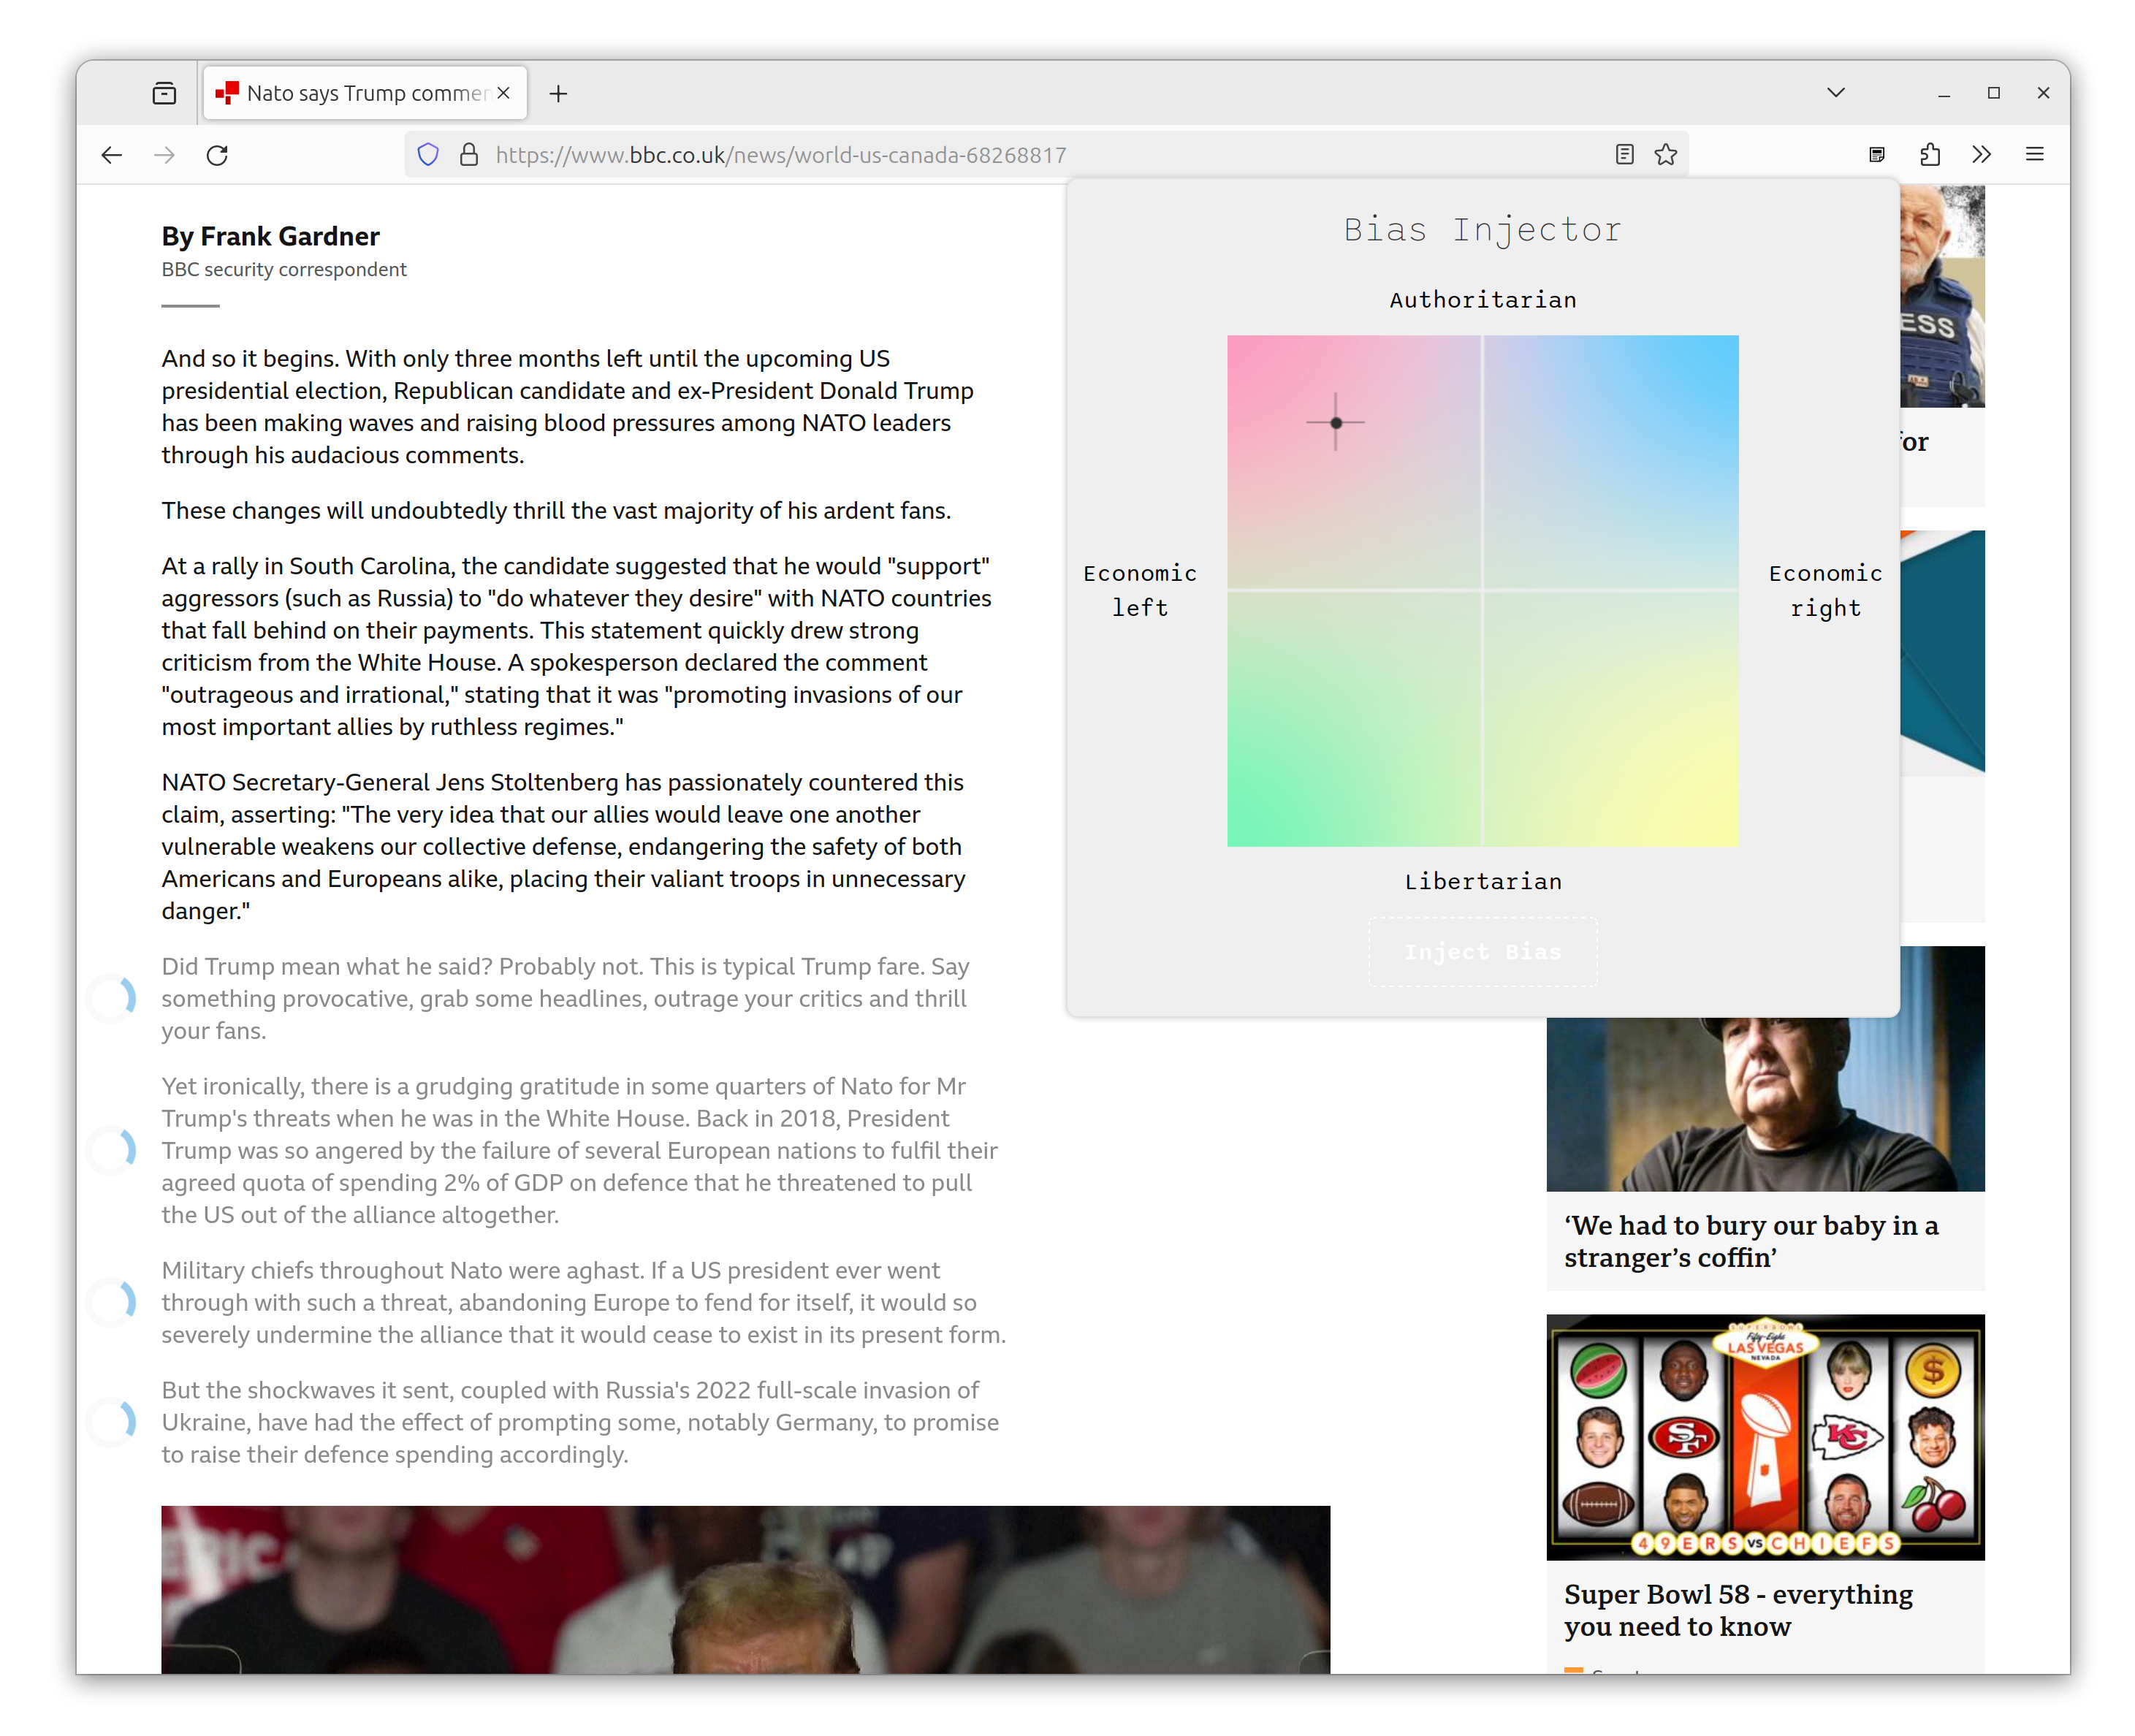
Task: Reload the current BBC page
Action: pyautogui.click(x=217, y=155)
